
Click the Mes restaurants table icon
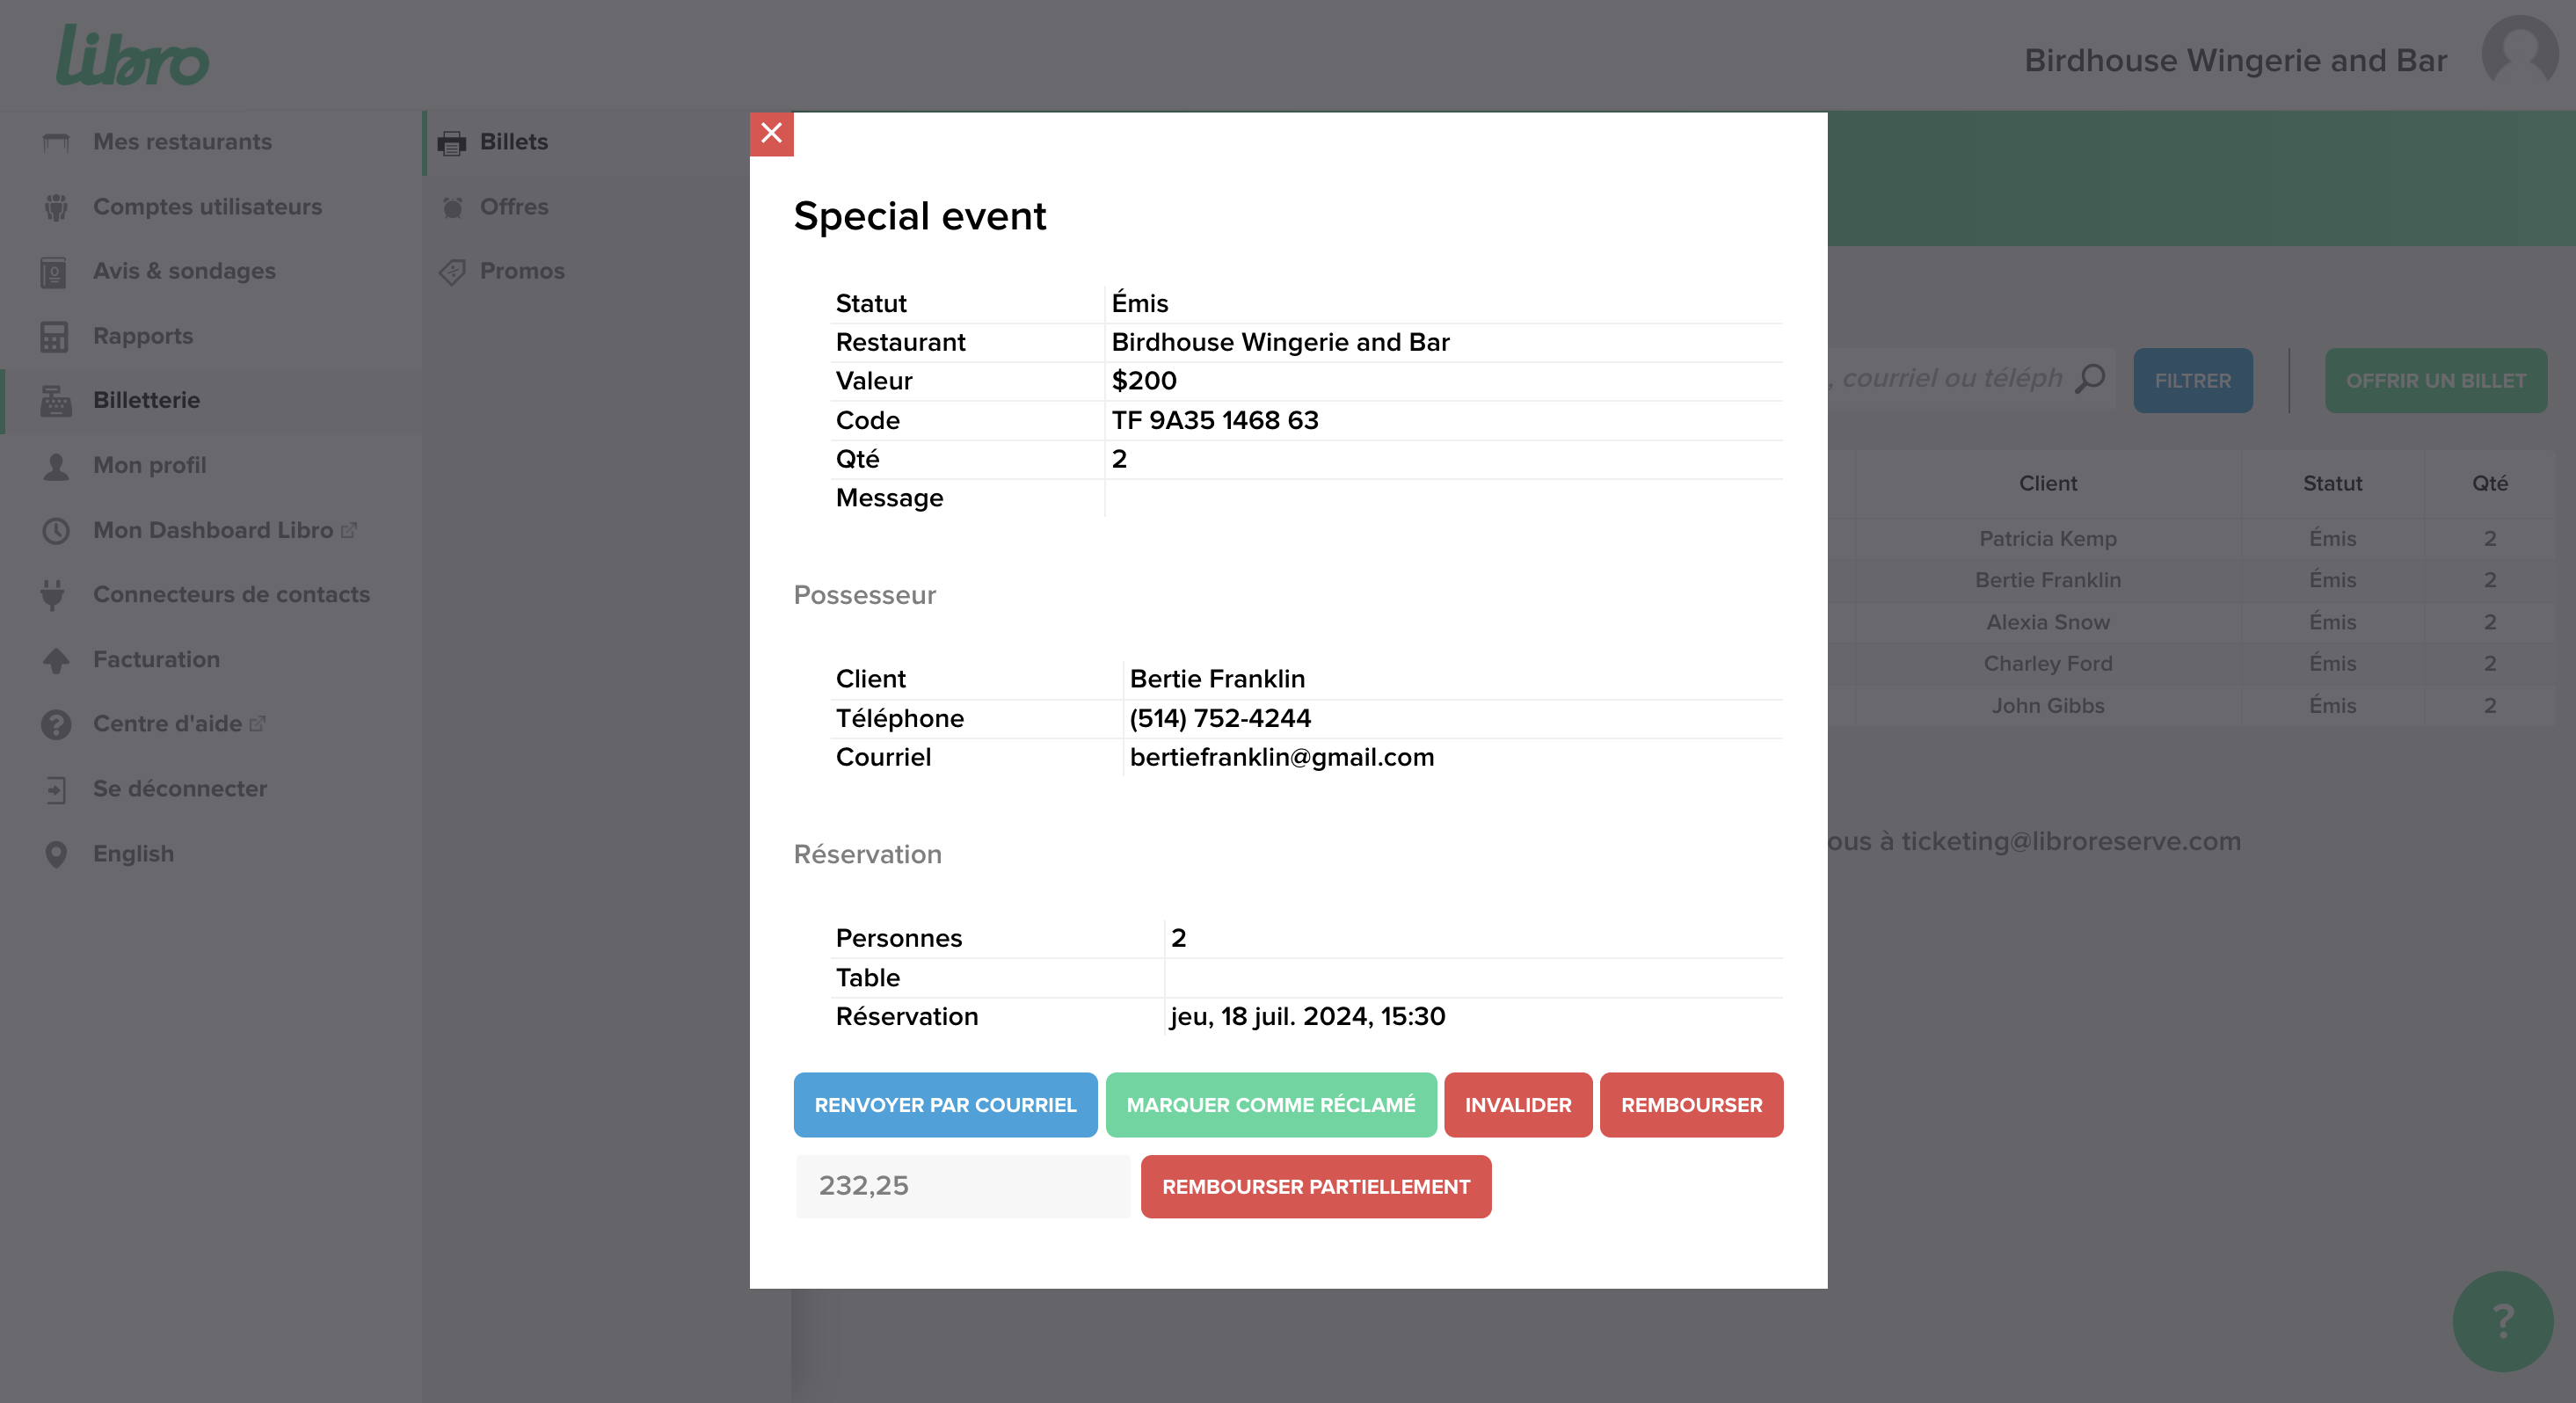pos(56,142)
